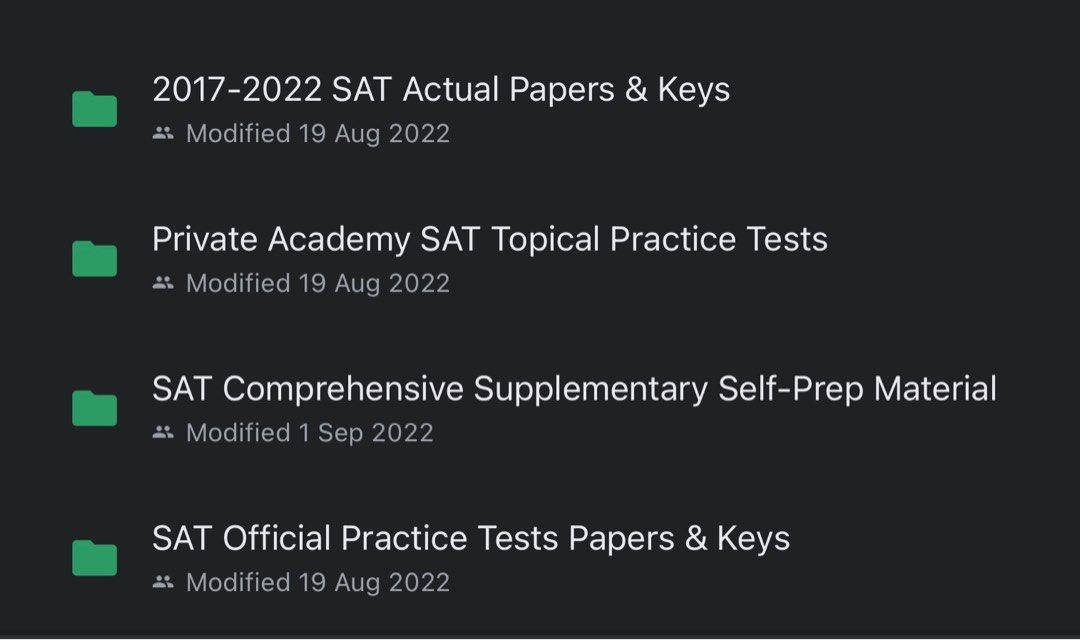The image size is (1080, 640).
Task: Select the bottom folder row in the list
Action: [x=470, y=557]
